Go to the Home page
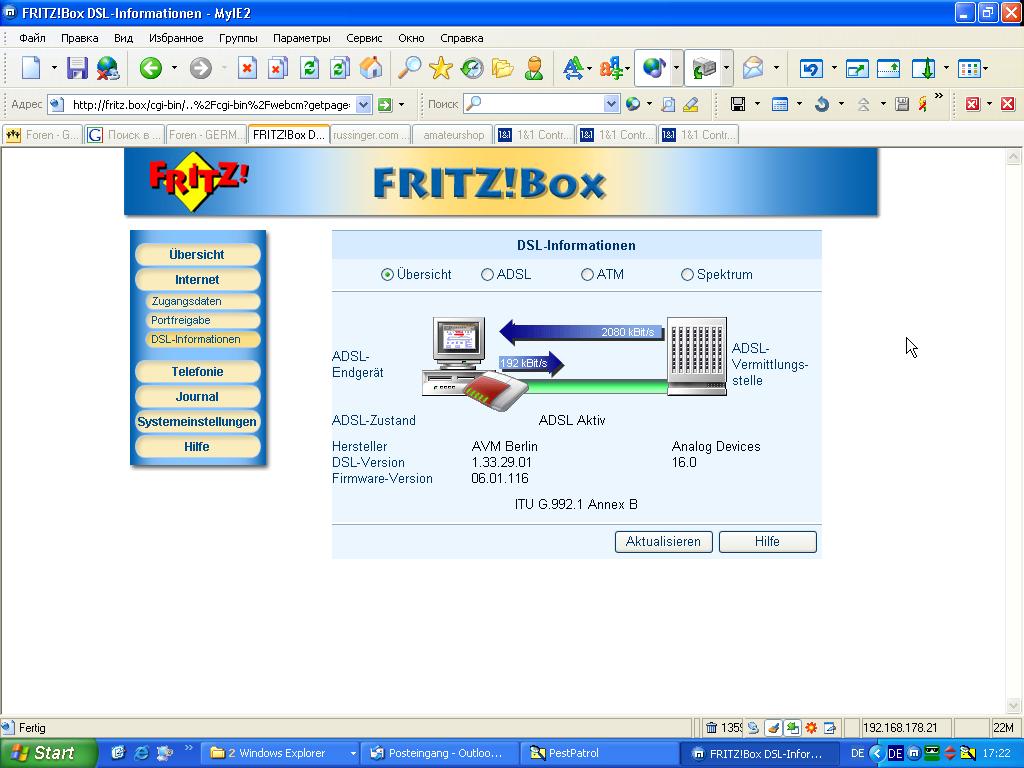1024x768 pixels. tap(371, 68)
